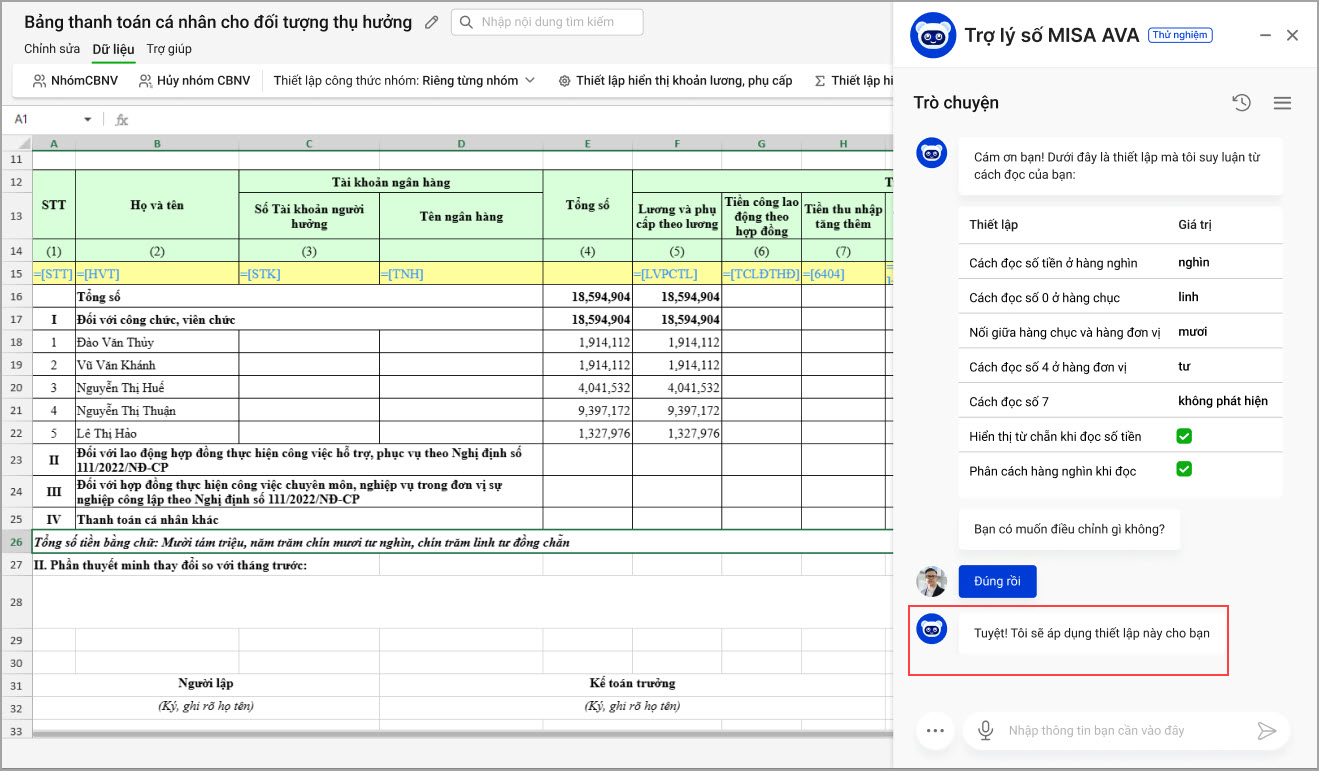Click the cell Vũ Văn Khánh
Image resolution: width=1319 pixels, height=771 pixels.
click(157, 365)
